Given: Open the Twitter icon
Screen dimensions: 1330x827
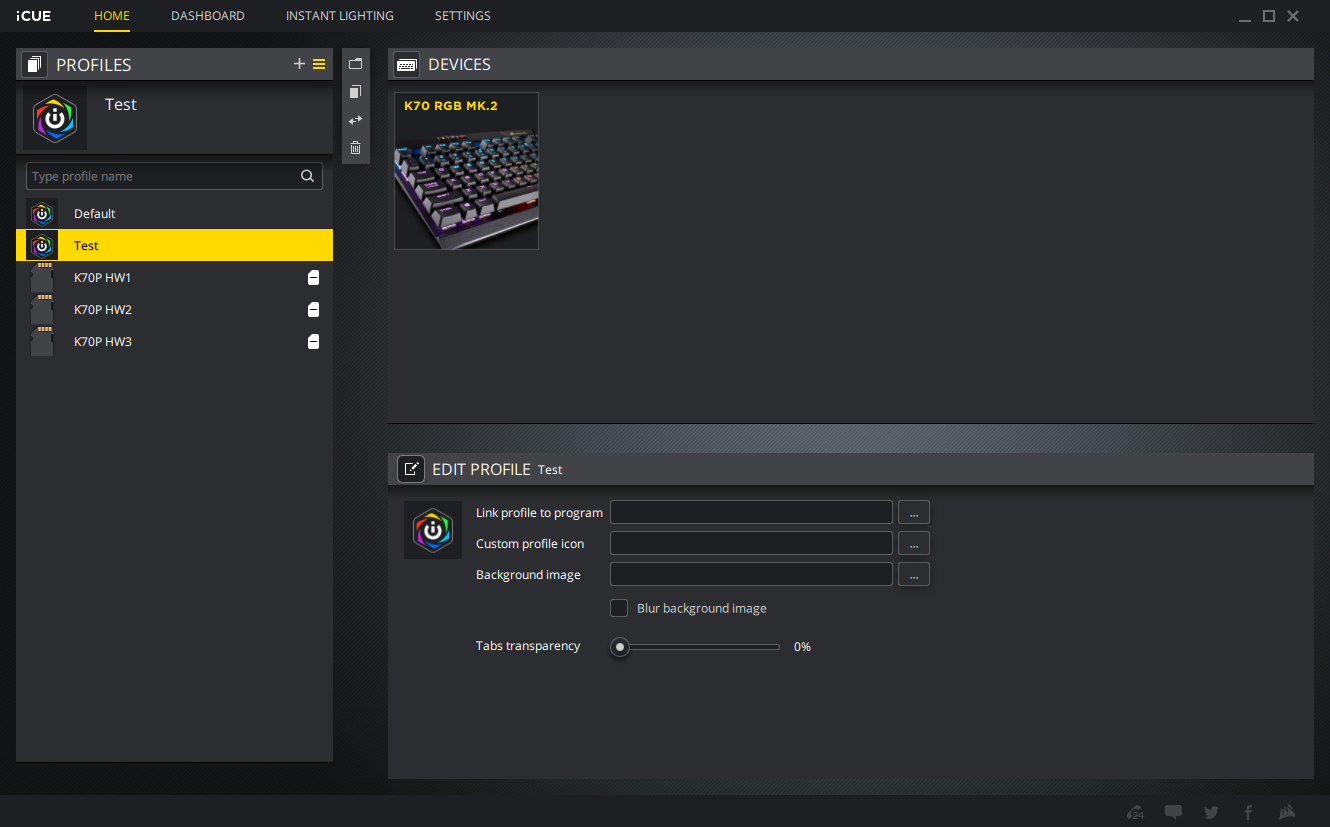Looking at the screenshot, I should point(1211,812).
